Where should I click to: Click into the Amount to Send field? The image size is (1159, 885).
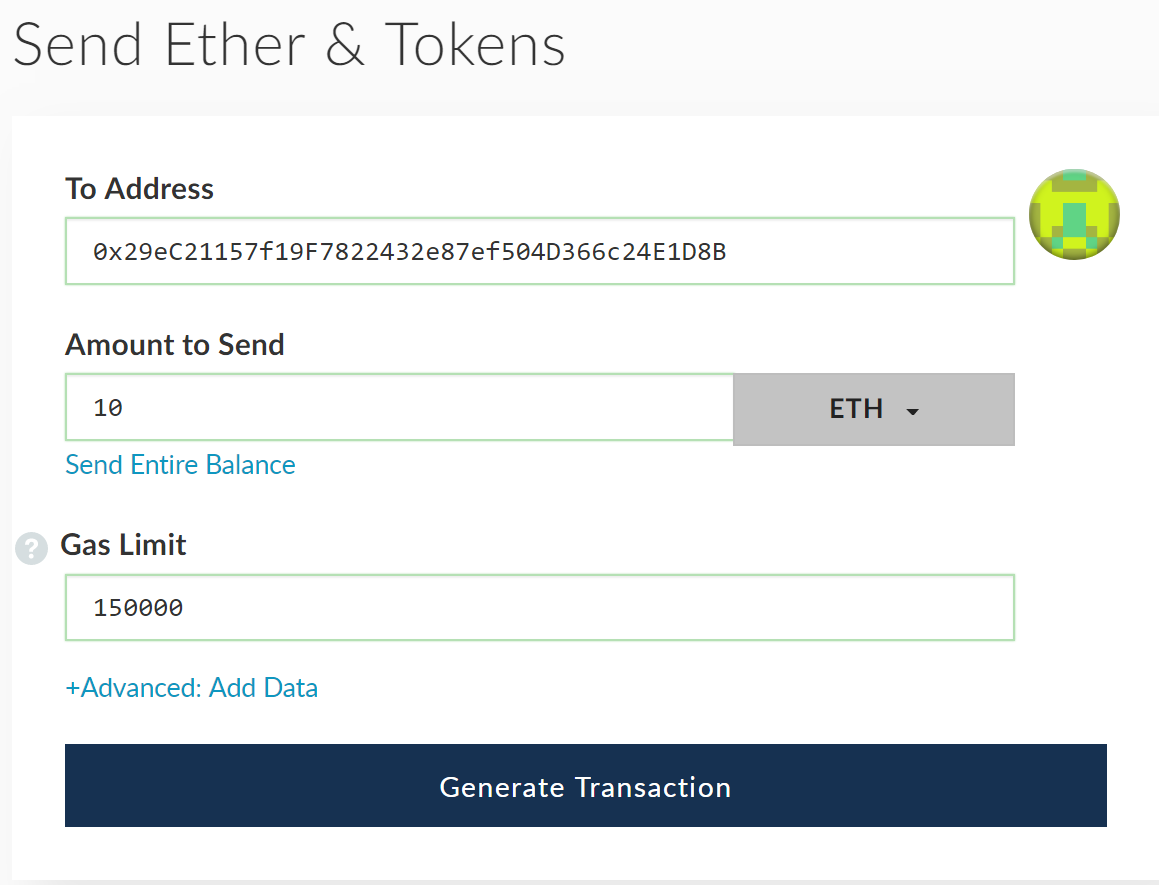(400, 407)
